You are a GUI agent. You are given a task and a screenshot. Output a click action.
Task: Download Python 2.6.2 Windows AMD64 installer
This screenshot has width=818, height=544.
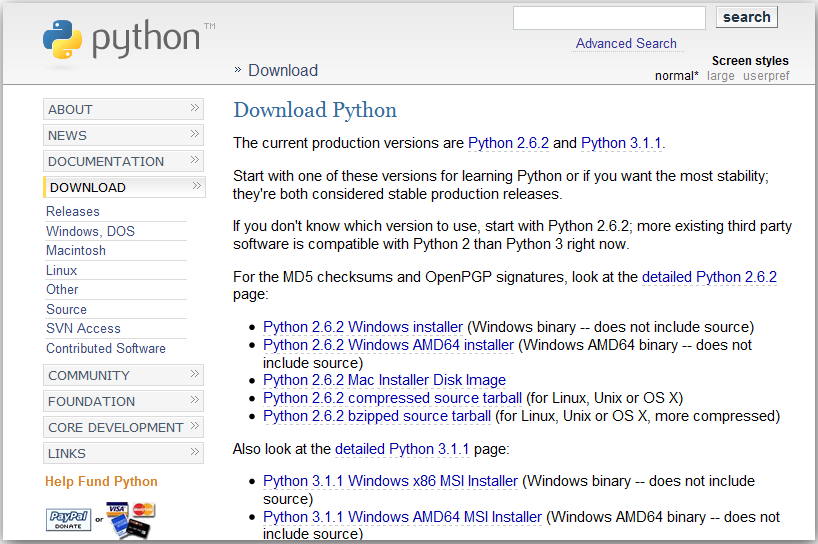pyautogui.click(x=388, y=345)
